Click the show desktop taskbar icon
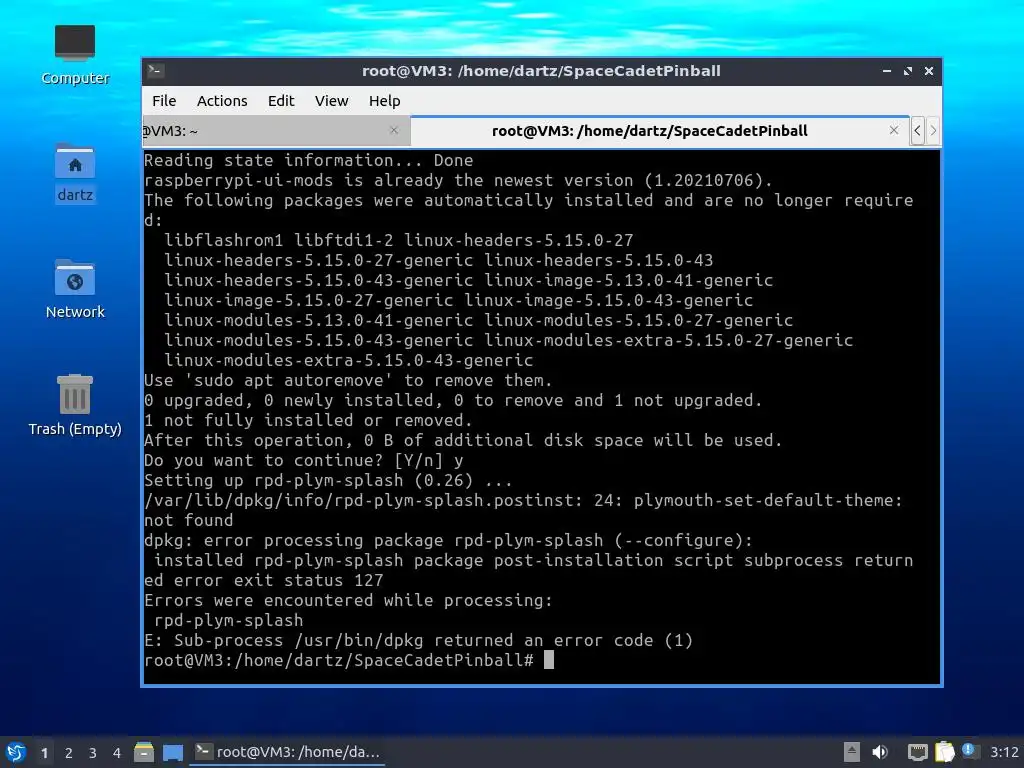Image resolution: width=1024 pixels, height=768 pixels. pos(172,752)
